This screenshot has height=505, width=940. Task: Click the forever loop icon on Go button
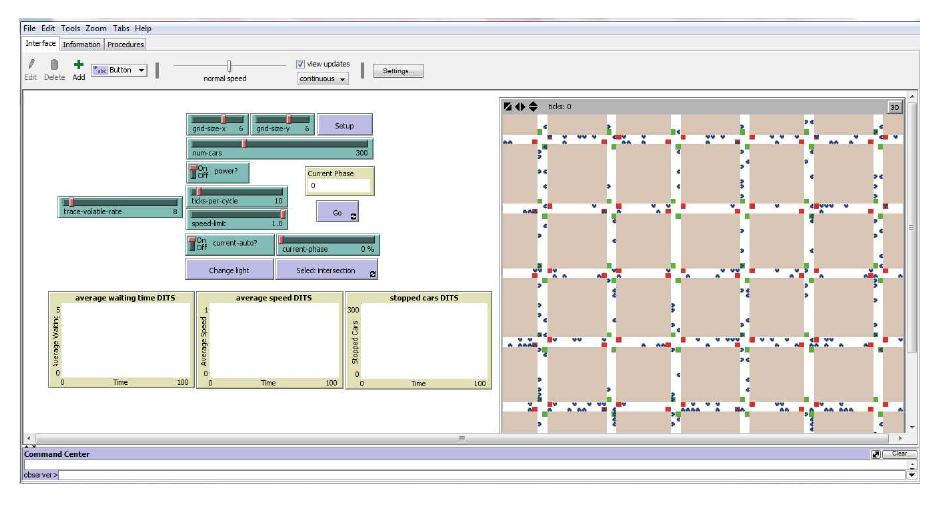(x=354, y=216)
